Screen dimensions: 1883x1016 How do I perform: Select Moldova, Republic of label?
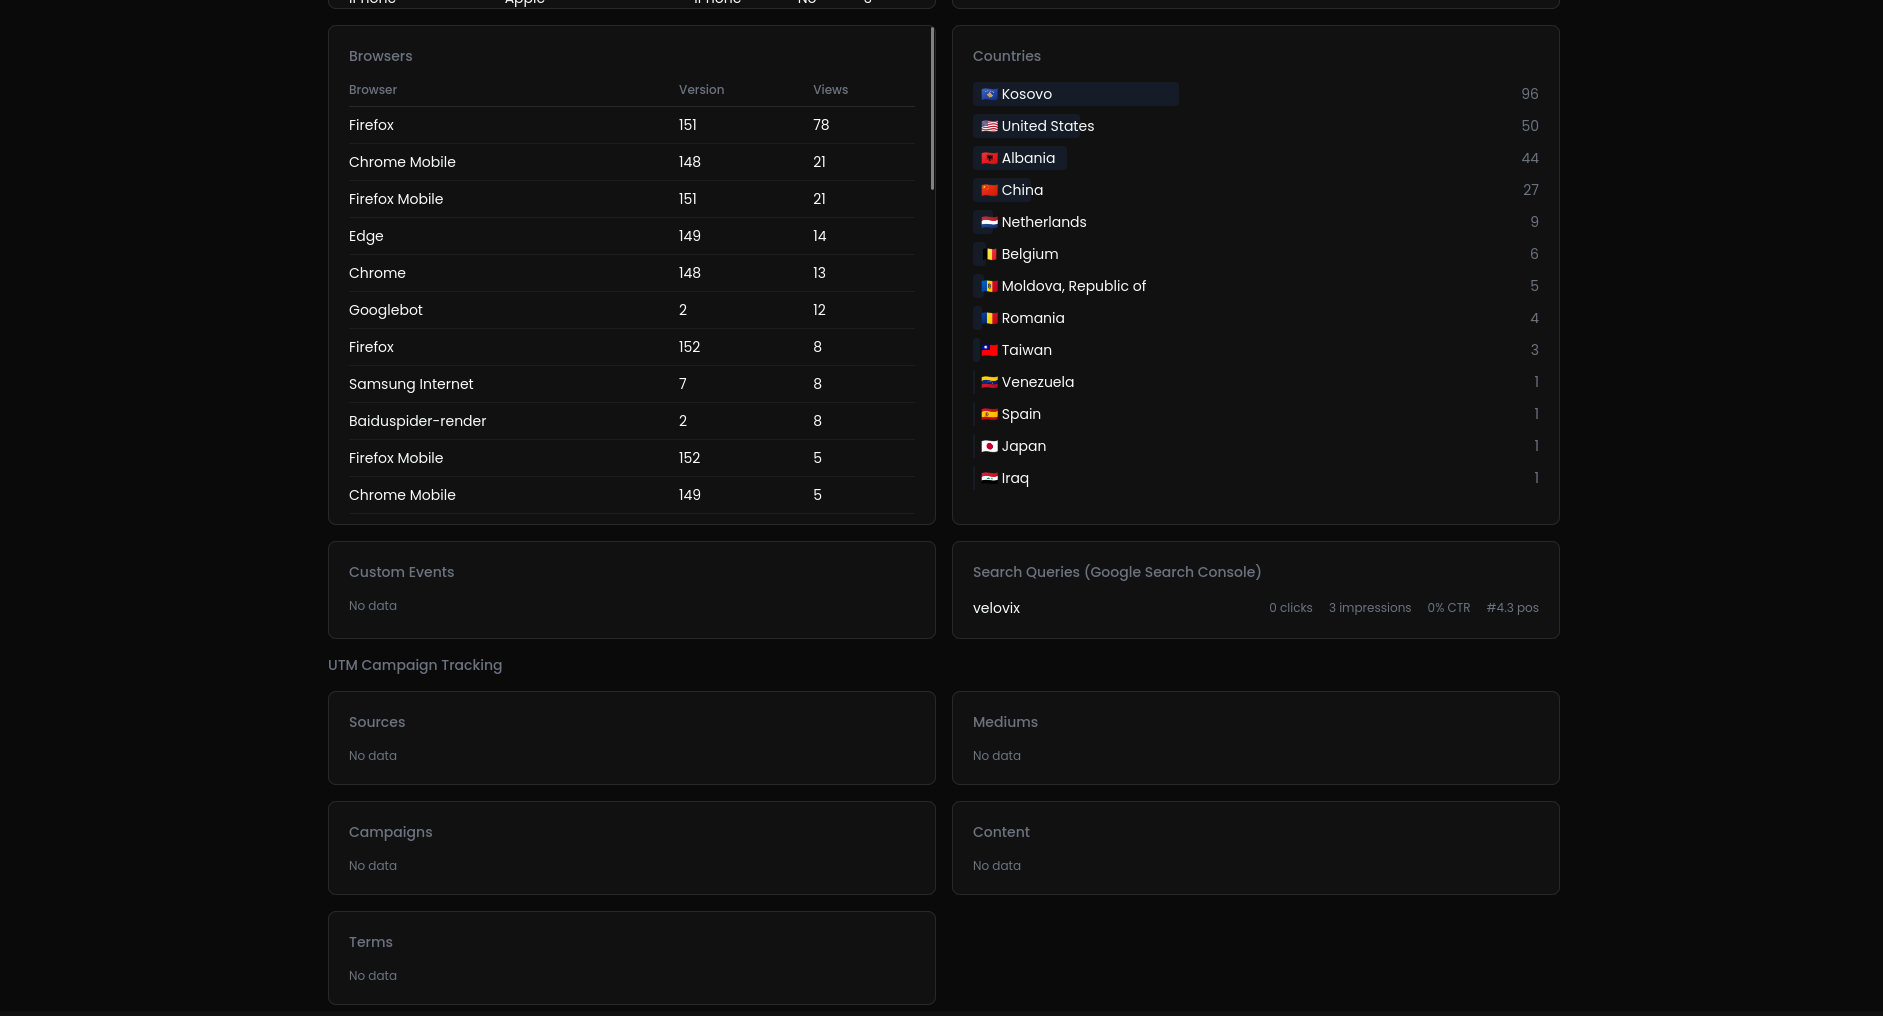[1073, 286]
